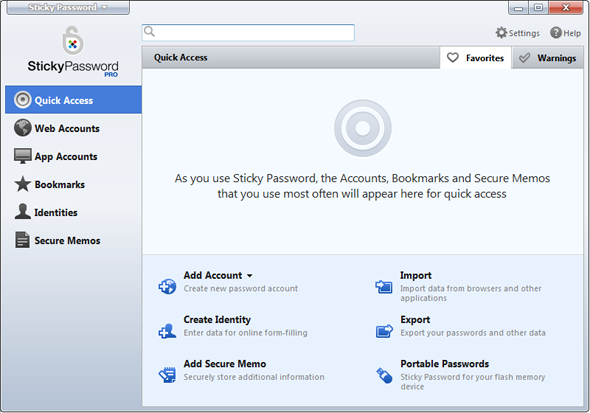Click the Add Account button

tap(213, 275)
